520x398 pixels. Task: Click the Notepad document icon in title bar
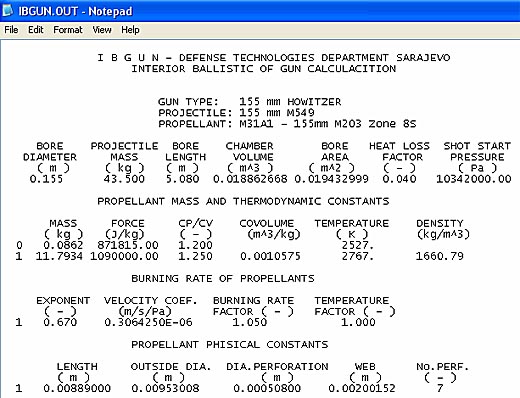point(8,10)
